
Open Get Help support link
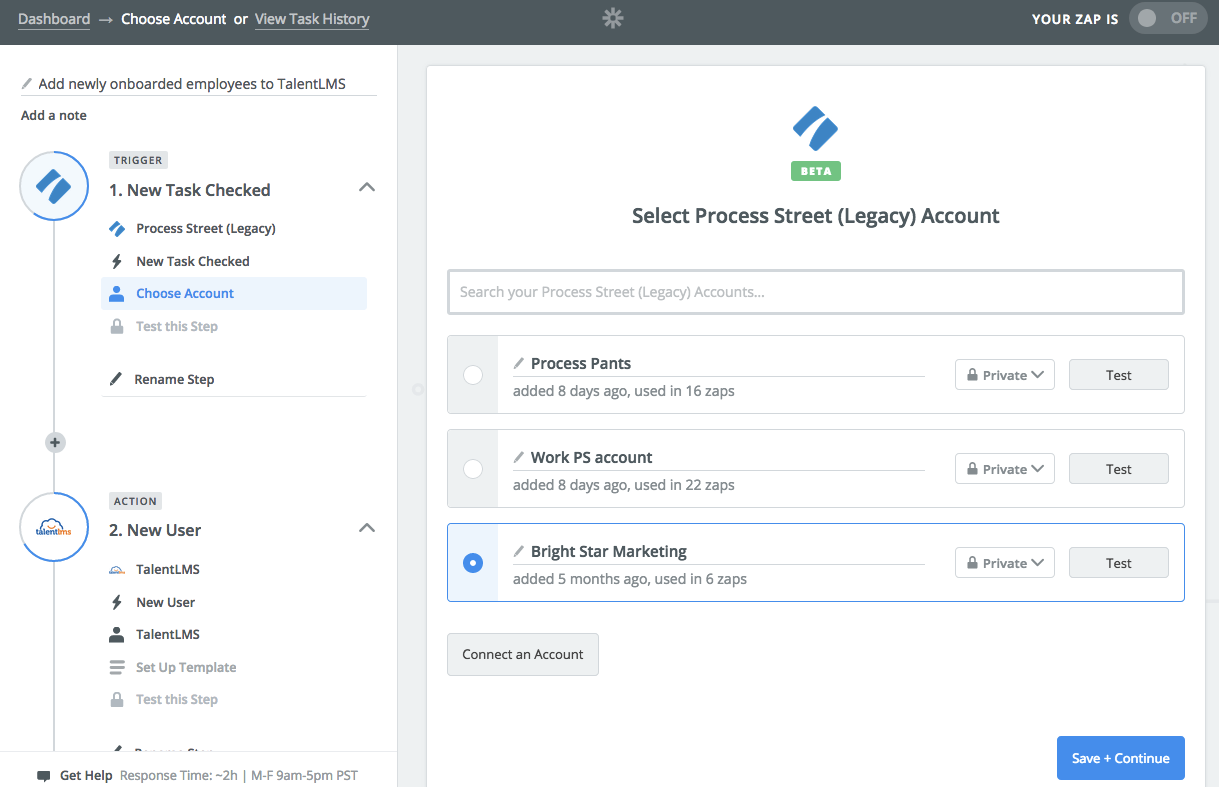pos(86,775)
